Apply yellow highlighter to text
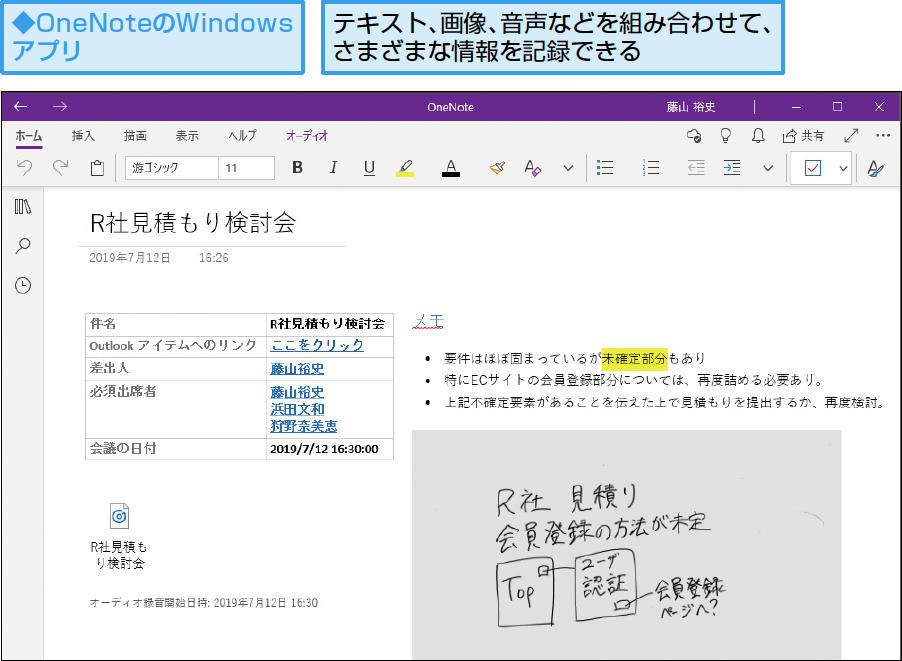 coord(405,167)
